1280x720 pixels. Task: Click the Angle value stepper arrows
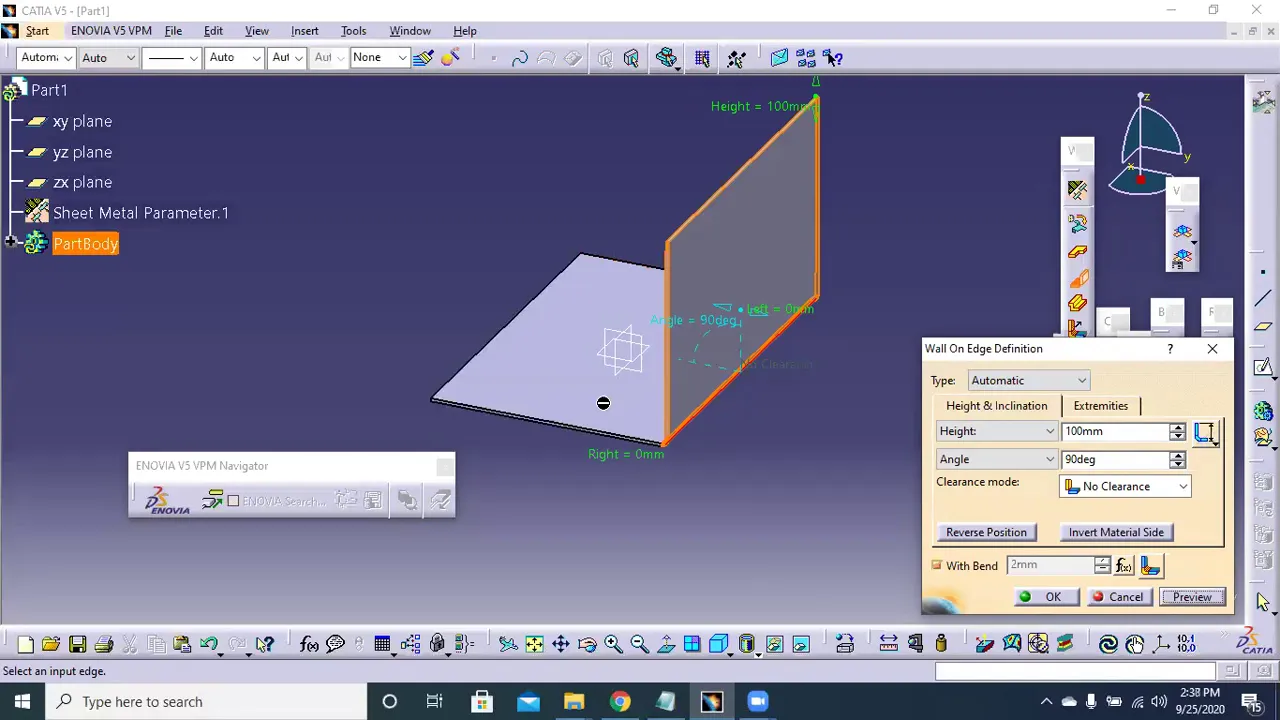pos(1177,459)
